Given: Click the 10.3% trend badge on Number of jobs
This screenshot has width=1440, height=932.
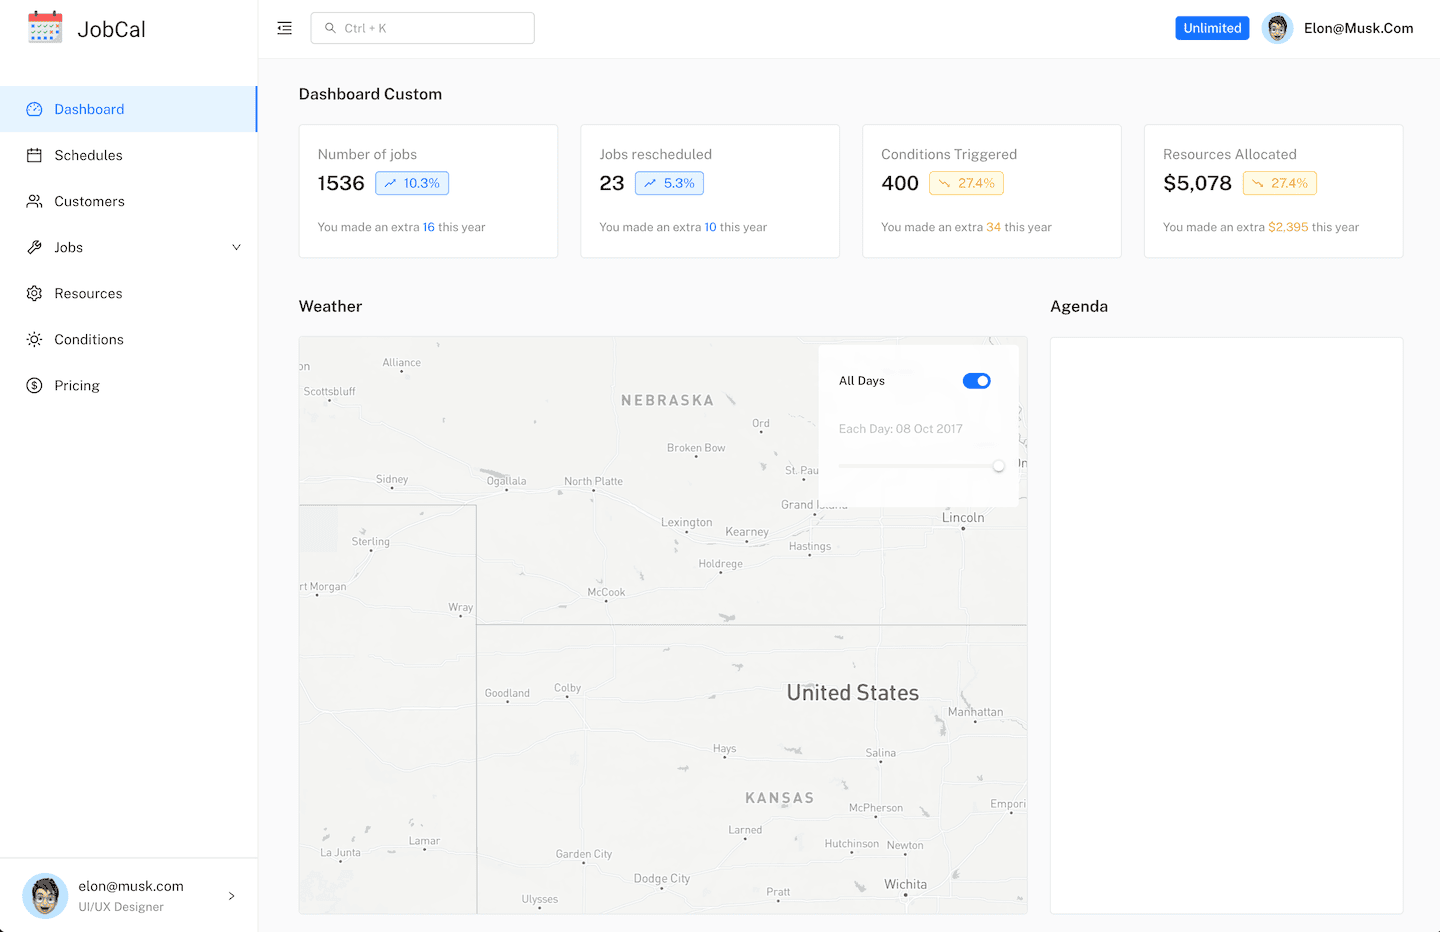Looking at the screenshot, I should click(411, 182).
